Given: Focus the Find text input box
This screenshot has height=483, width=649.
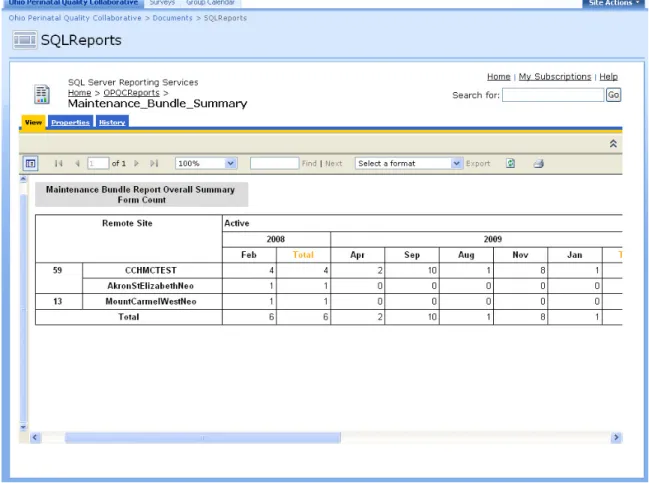Looking at the screenshot, I should tap(274, 163).
